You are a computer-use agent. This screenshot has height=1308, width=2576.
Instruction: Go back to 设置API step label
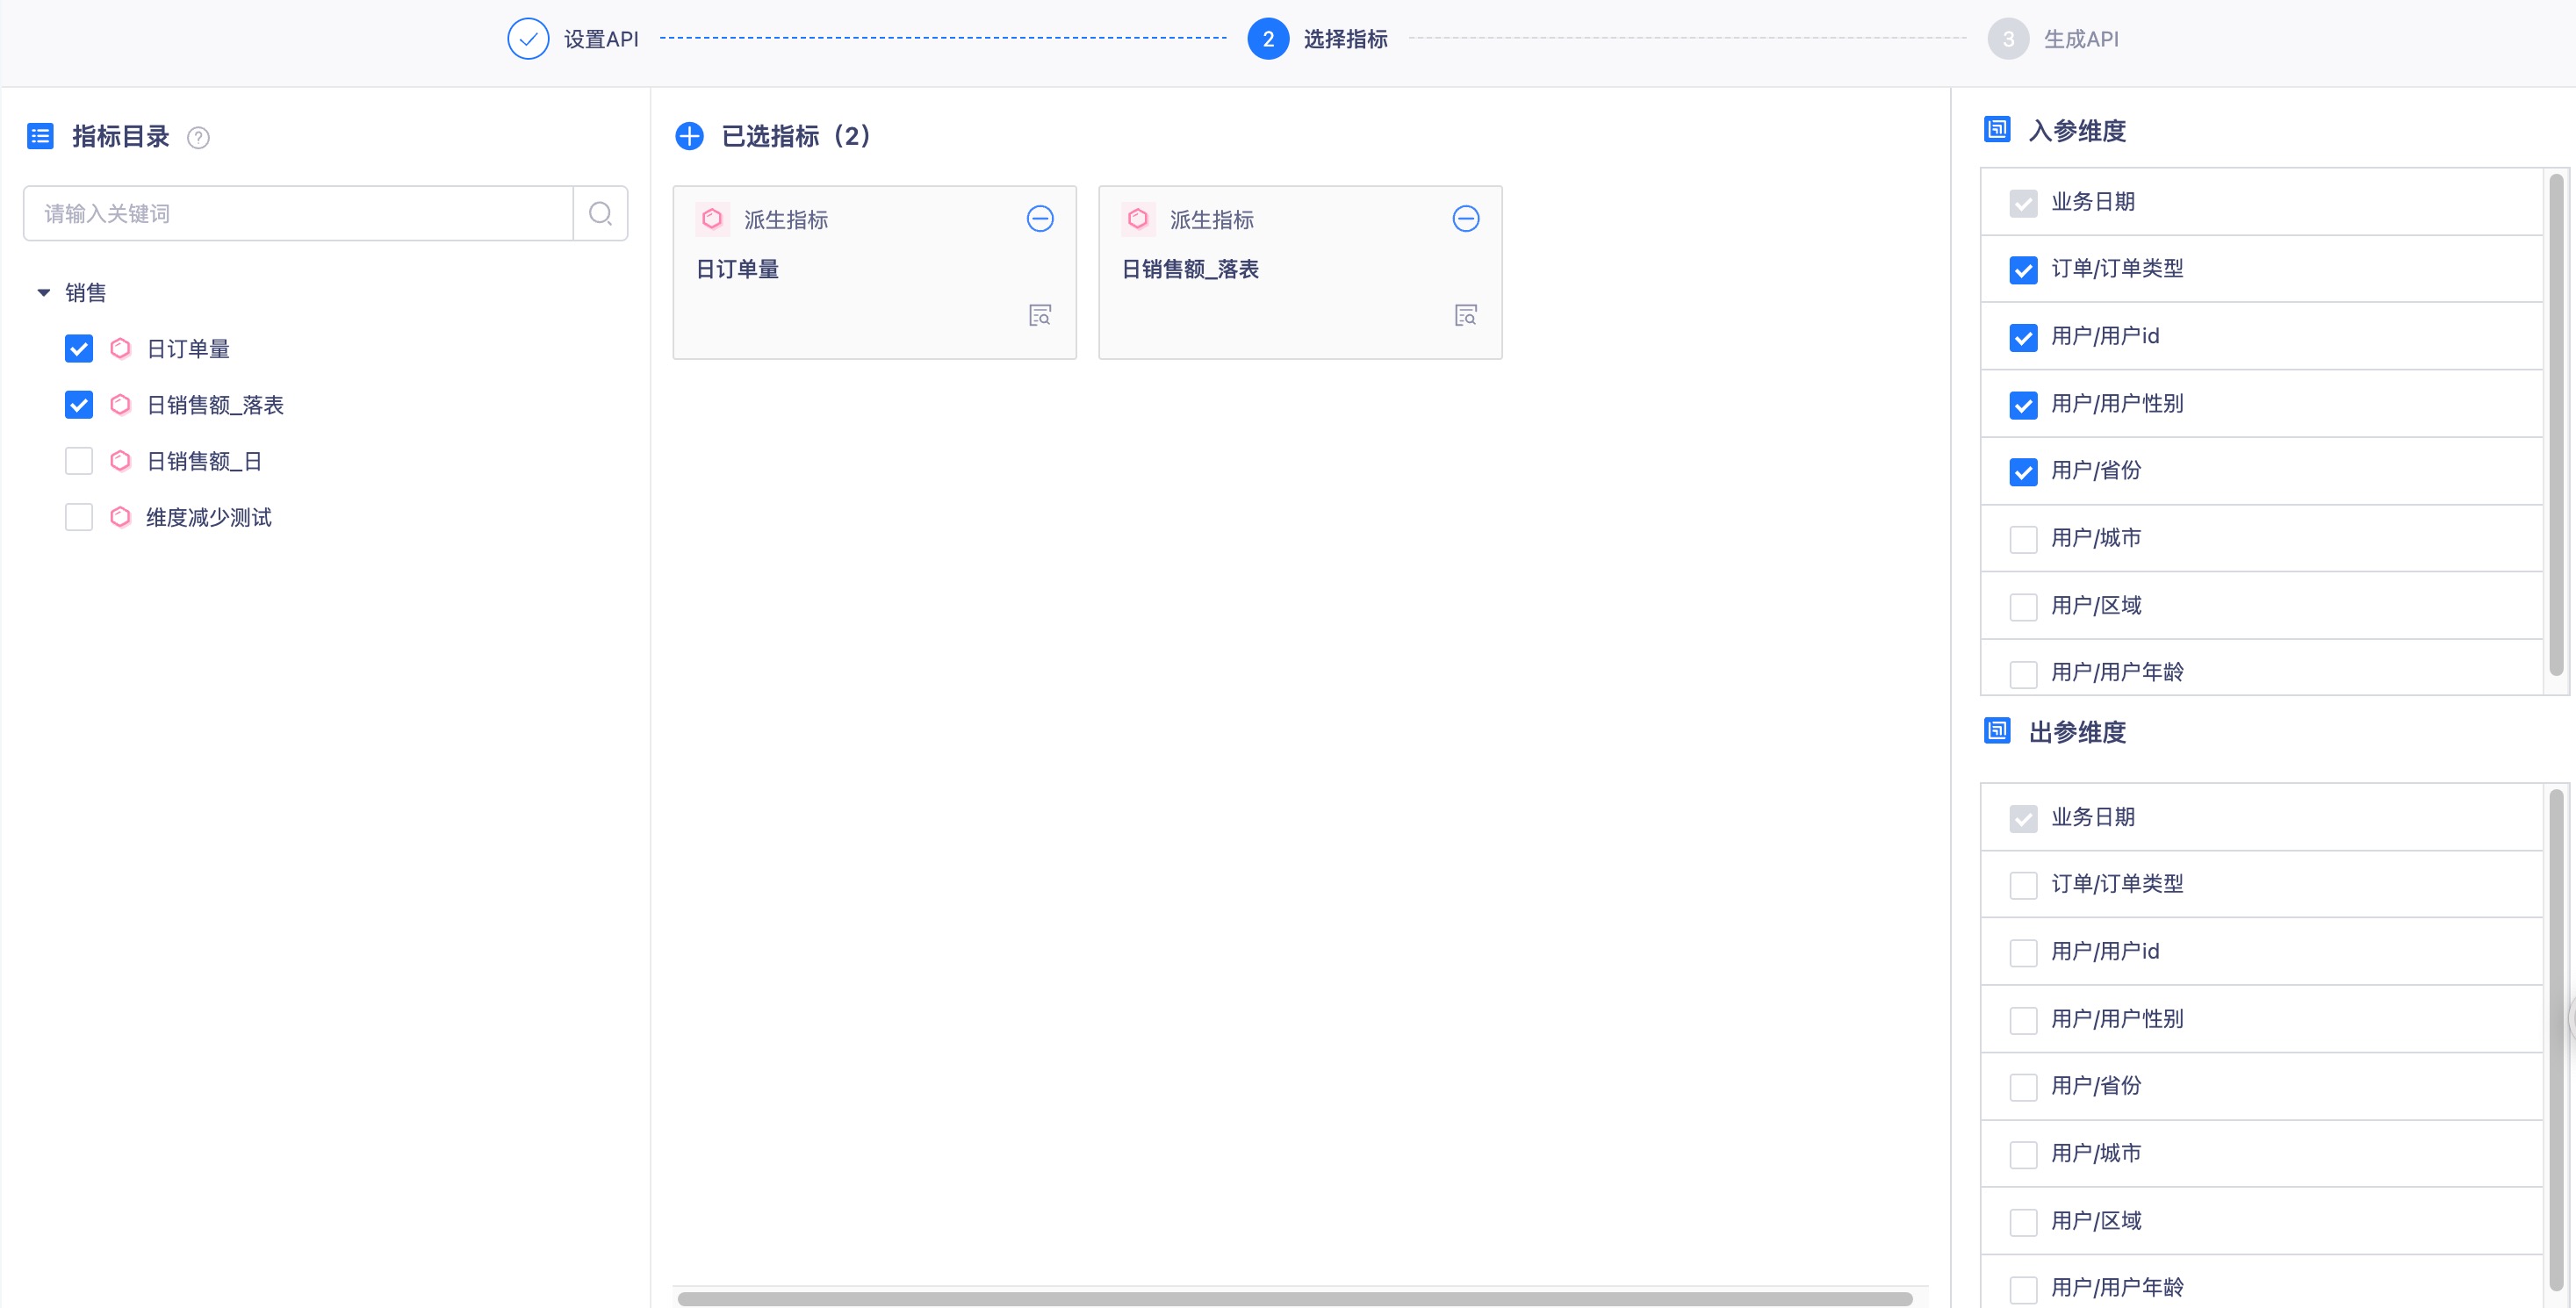601,39
